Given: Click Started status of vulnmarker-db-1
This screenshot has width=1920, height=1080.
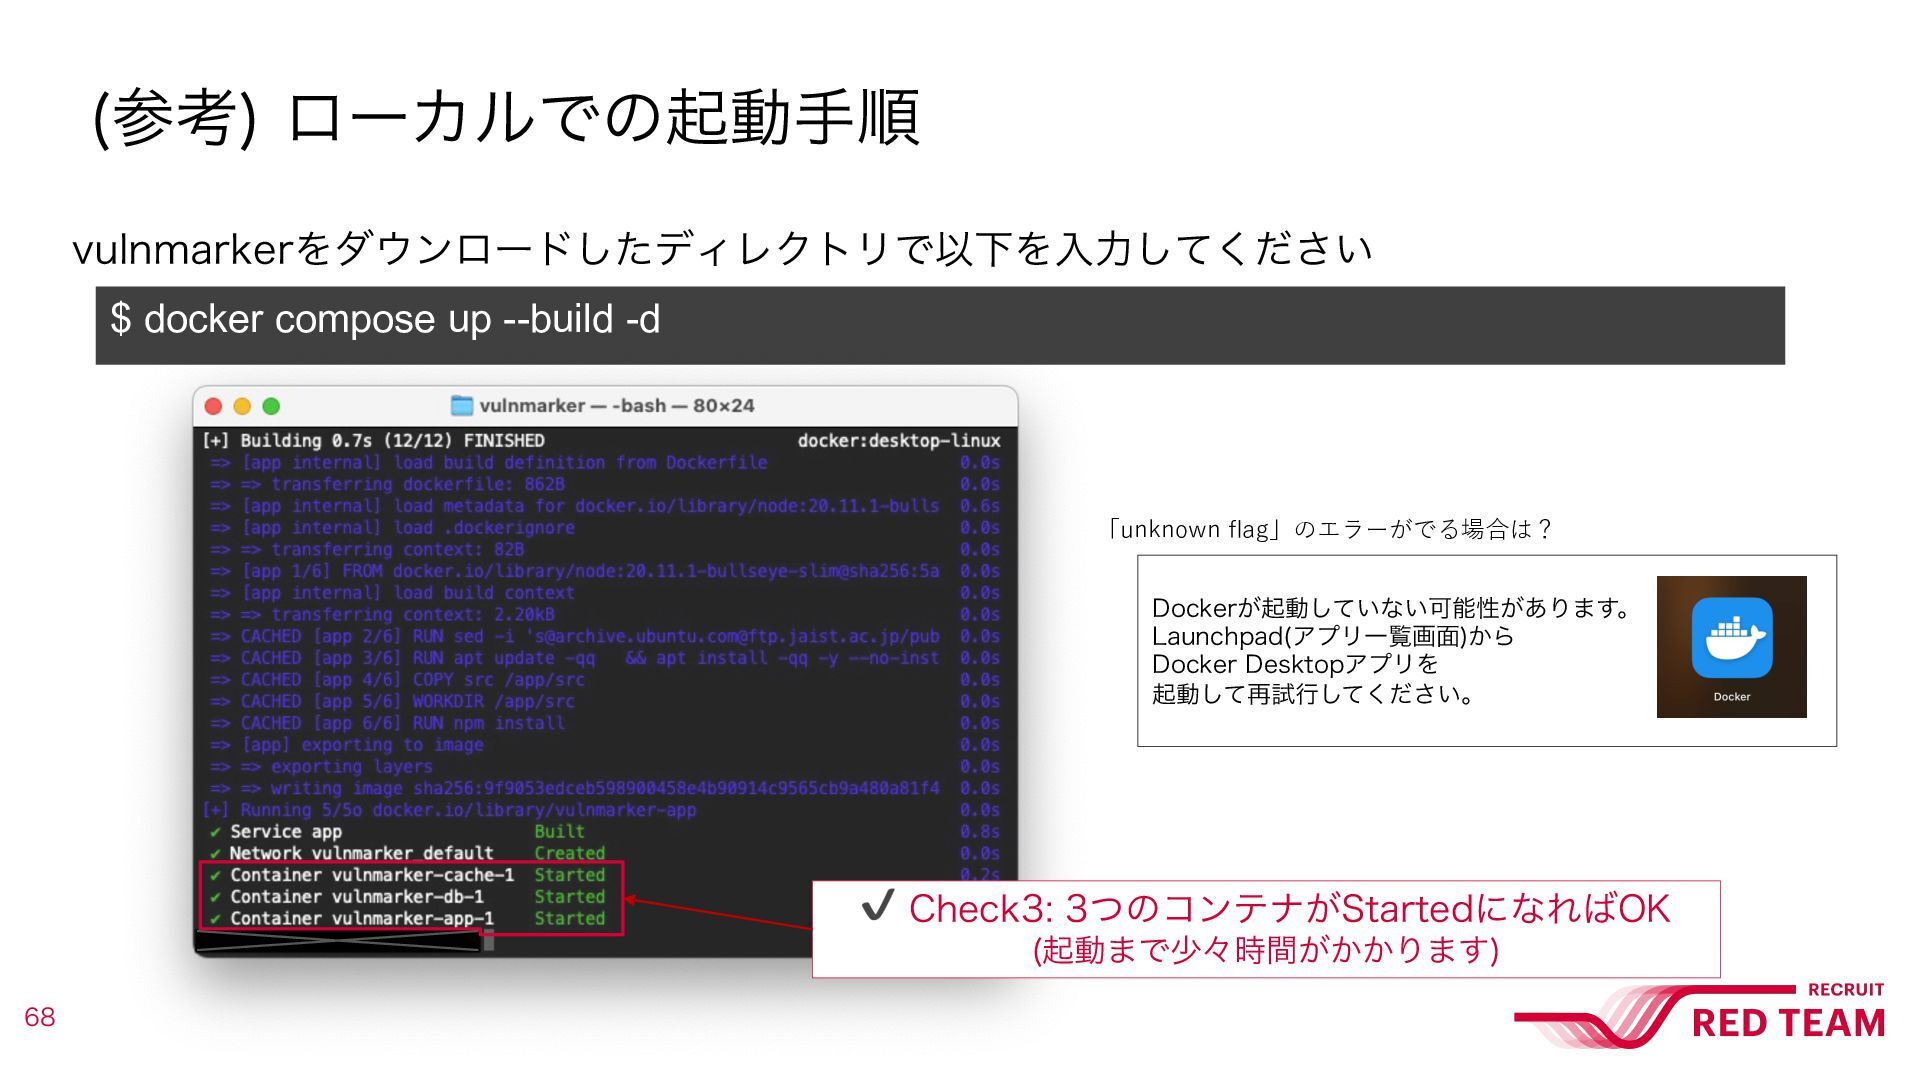Looking at the screenshot, I should [570, 897].
